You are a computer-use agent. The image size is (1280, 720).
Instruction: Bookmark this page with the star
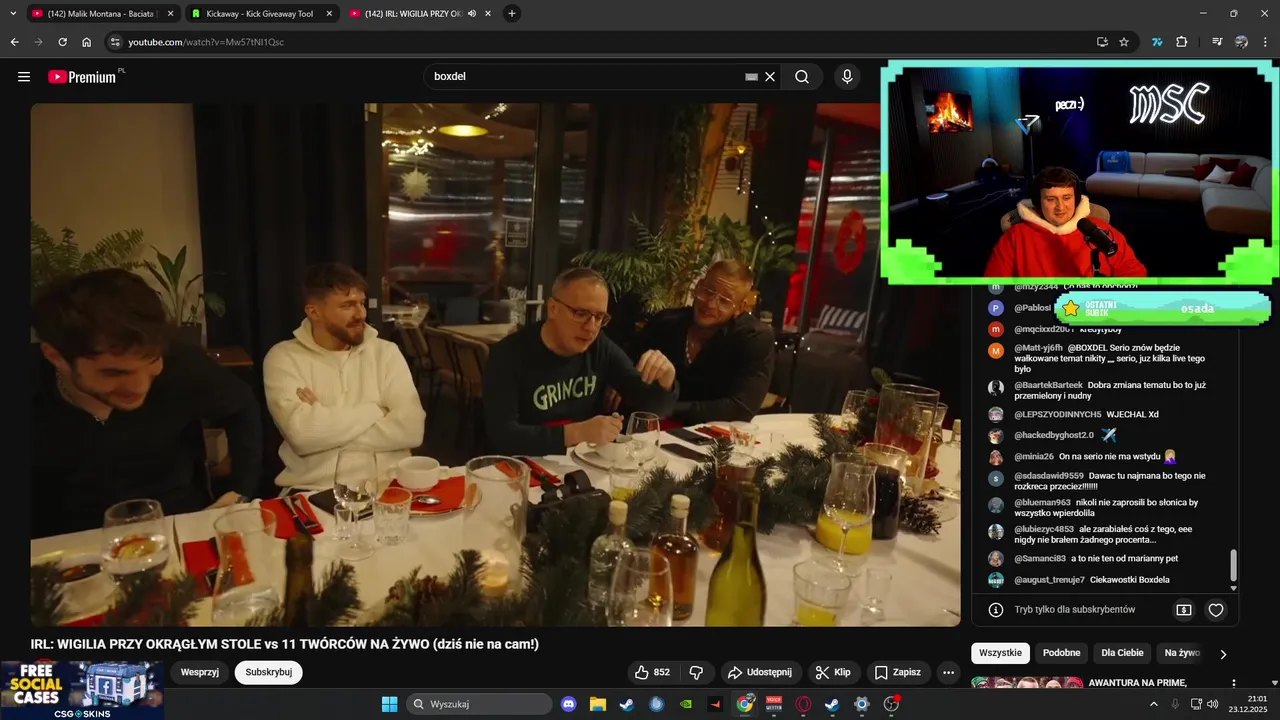(1124, 42)
